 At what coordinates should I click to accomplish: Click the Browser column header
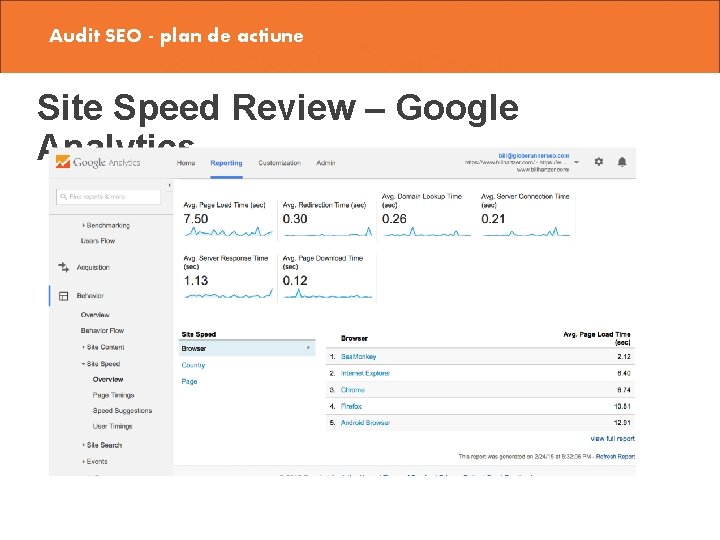click(354, 338)
